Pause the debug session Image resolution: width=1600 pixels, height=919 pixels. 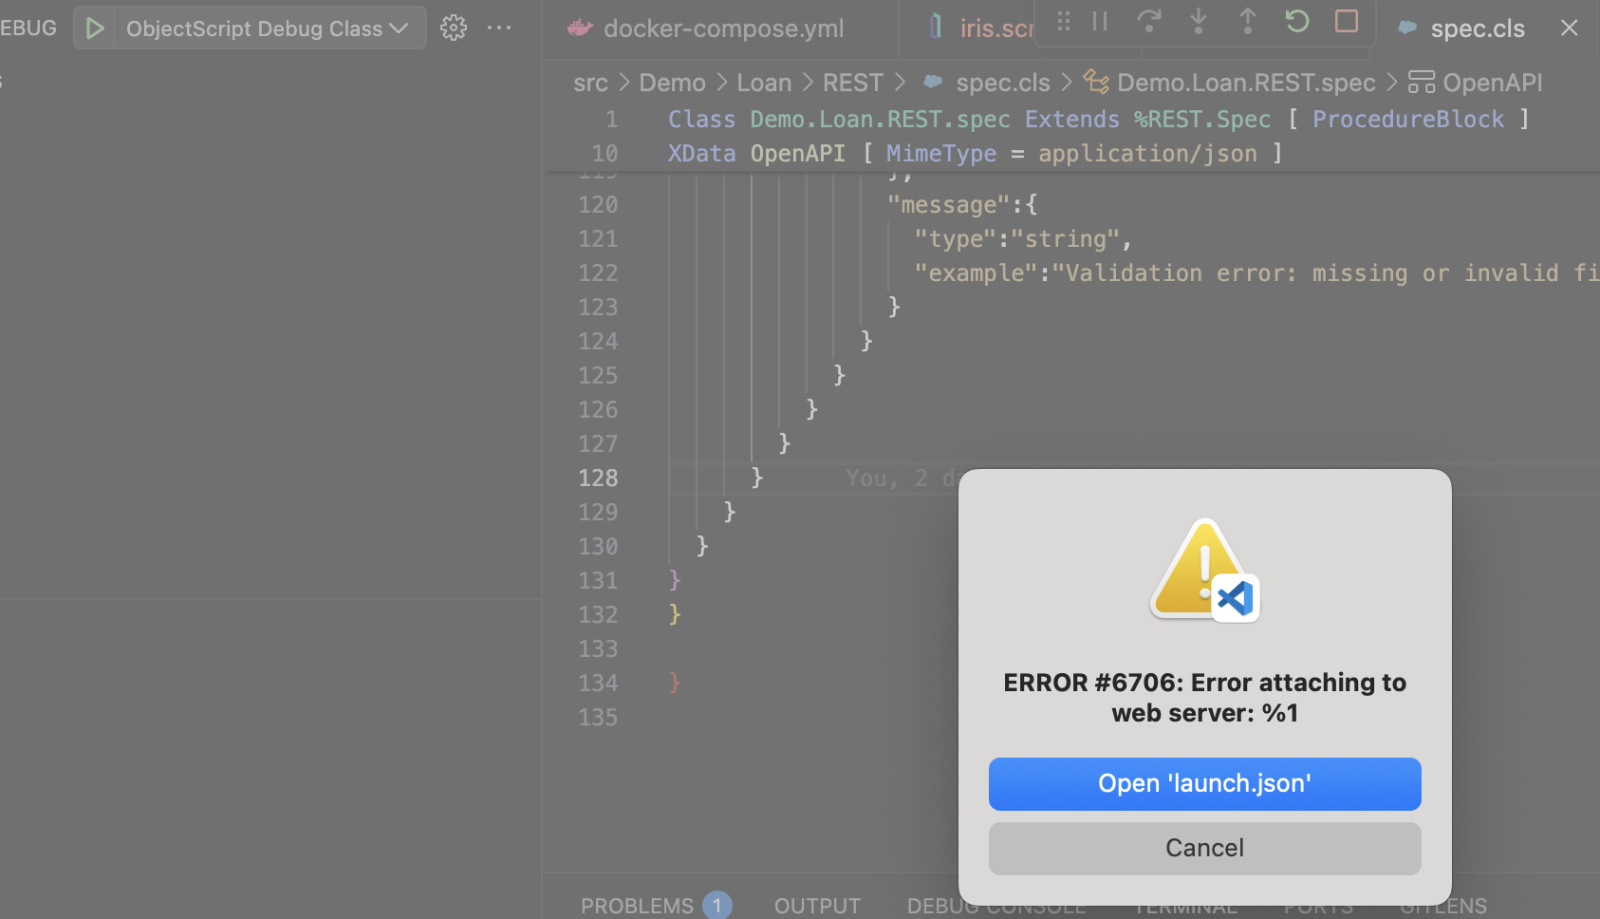pos(1100,21)
